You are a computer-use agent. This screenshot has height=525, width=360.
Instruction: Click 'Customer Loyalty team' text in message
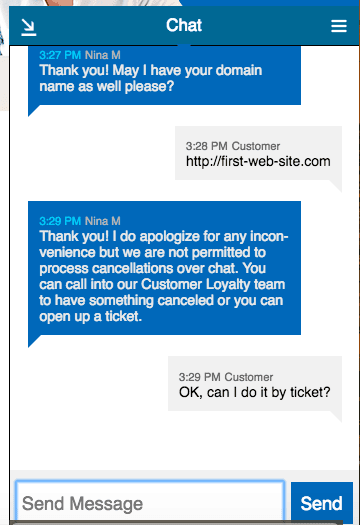213,284
